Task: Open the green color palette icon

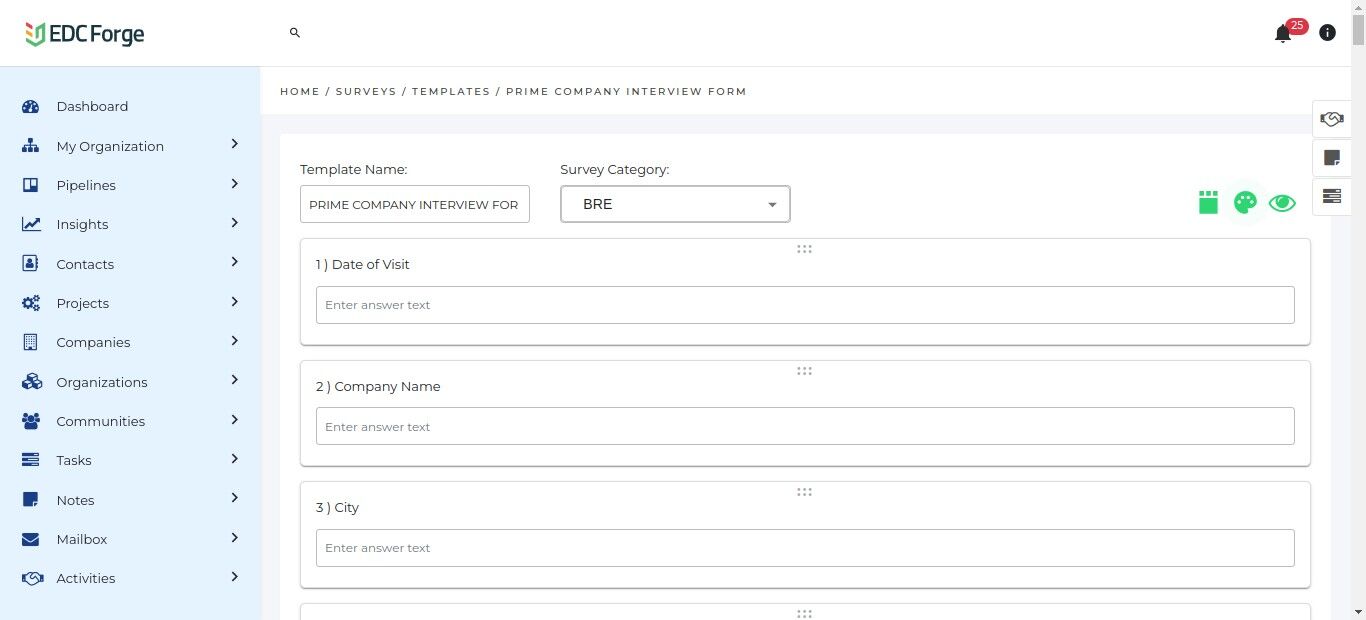Action: click(1245, 203)
